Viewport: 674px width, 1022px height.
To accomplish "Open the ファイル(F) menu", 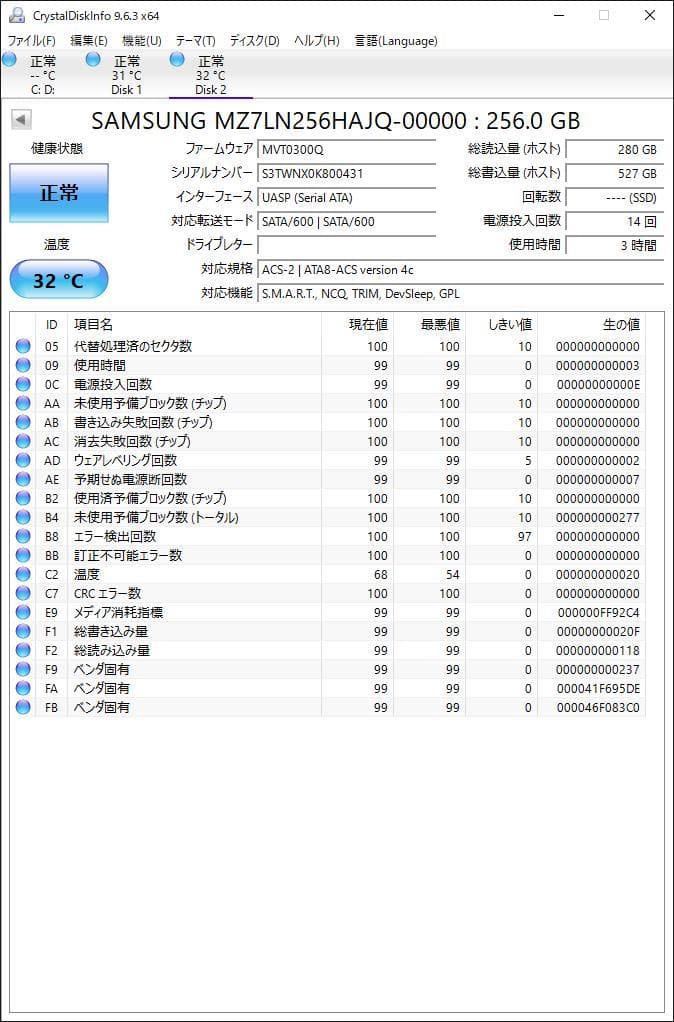I will pos(31,40).
